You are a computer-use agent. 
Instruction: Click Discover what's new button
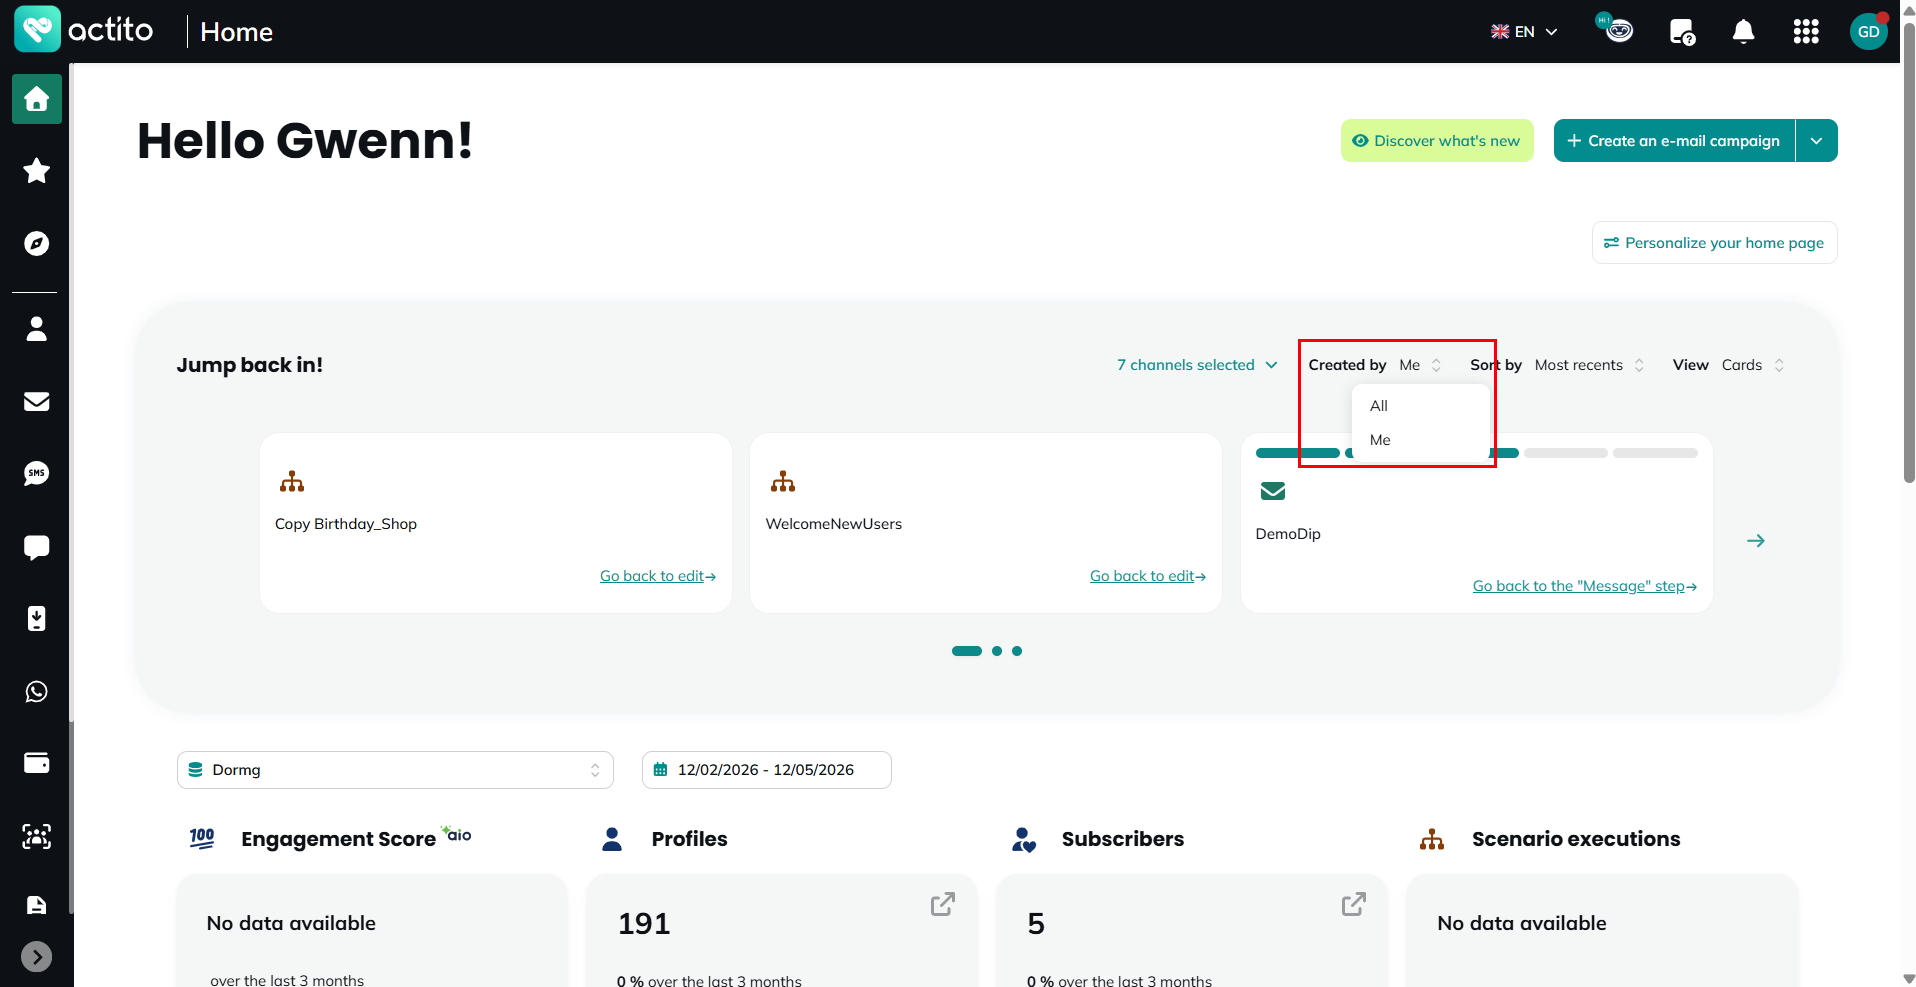coord(1437,141)
